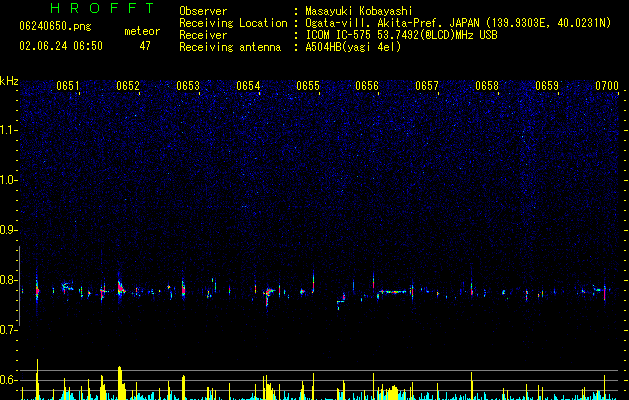Click the Receiving antenna label
The width and height of the screenshot is (629, 400).
230,47
